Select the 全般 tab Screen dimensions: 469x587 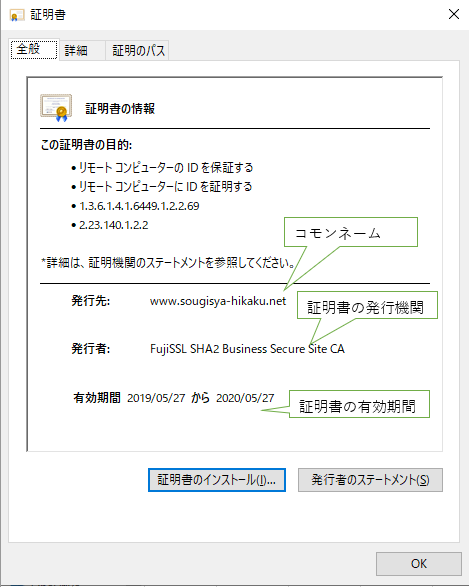click(34, 49)
